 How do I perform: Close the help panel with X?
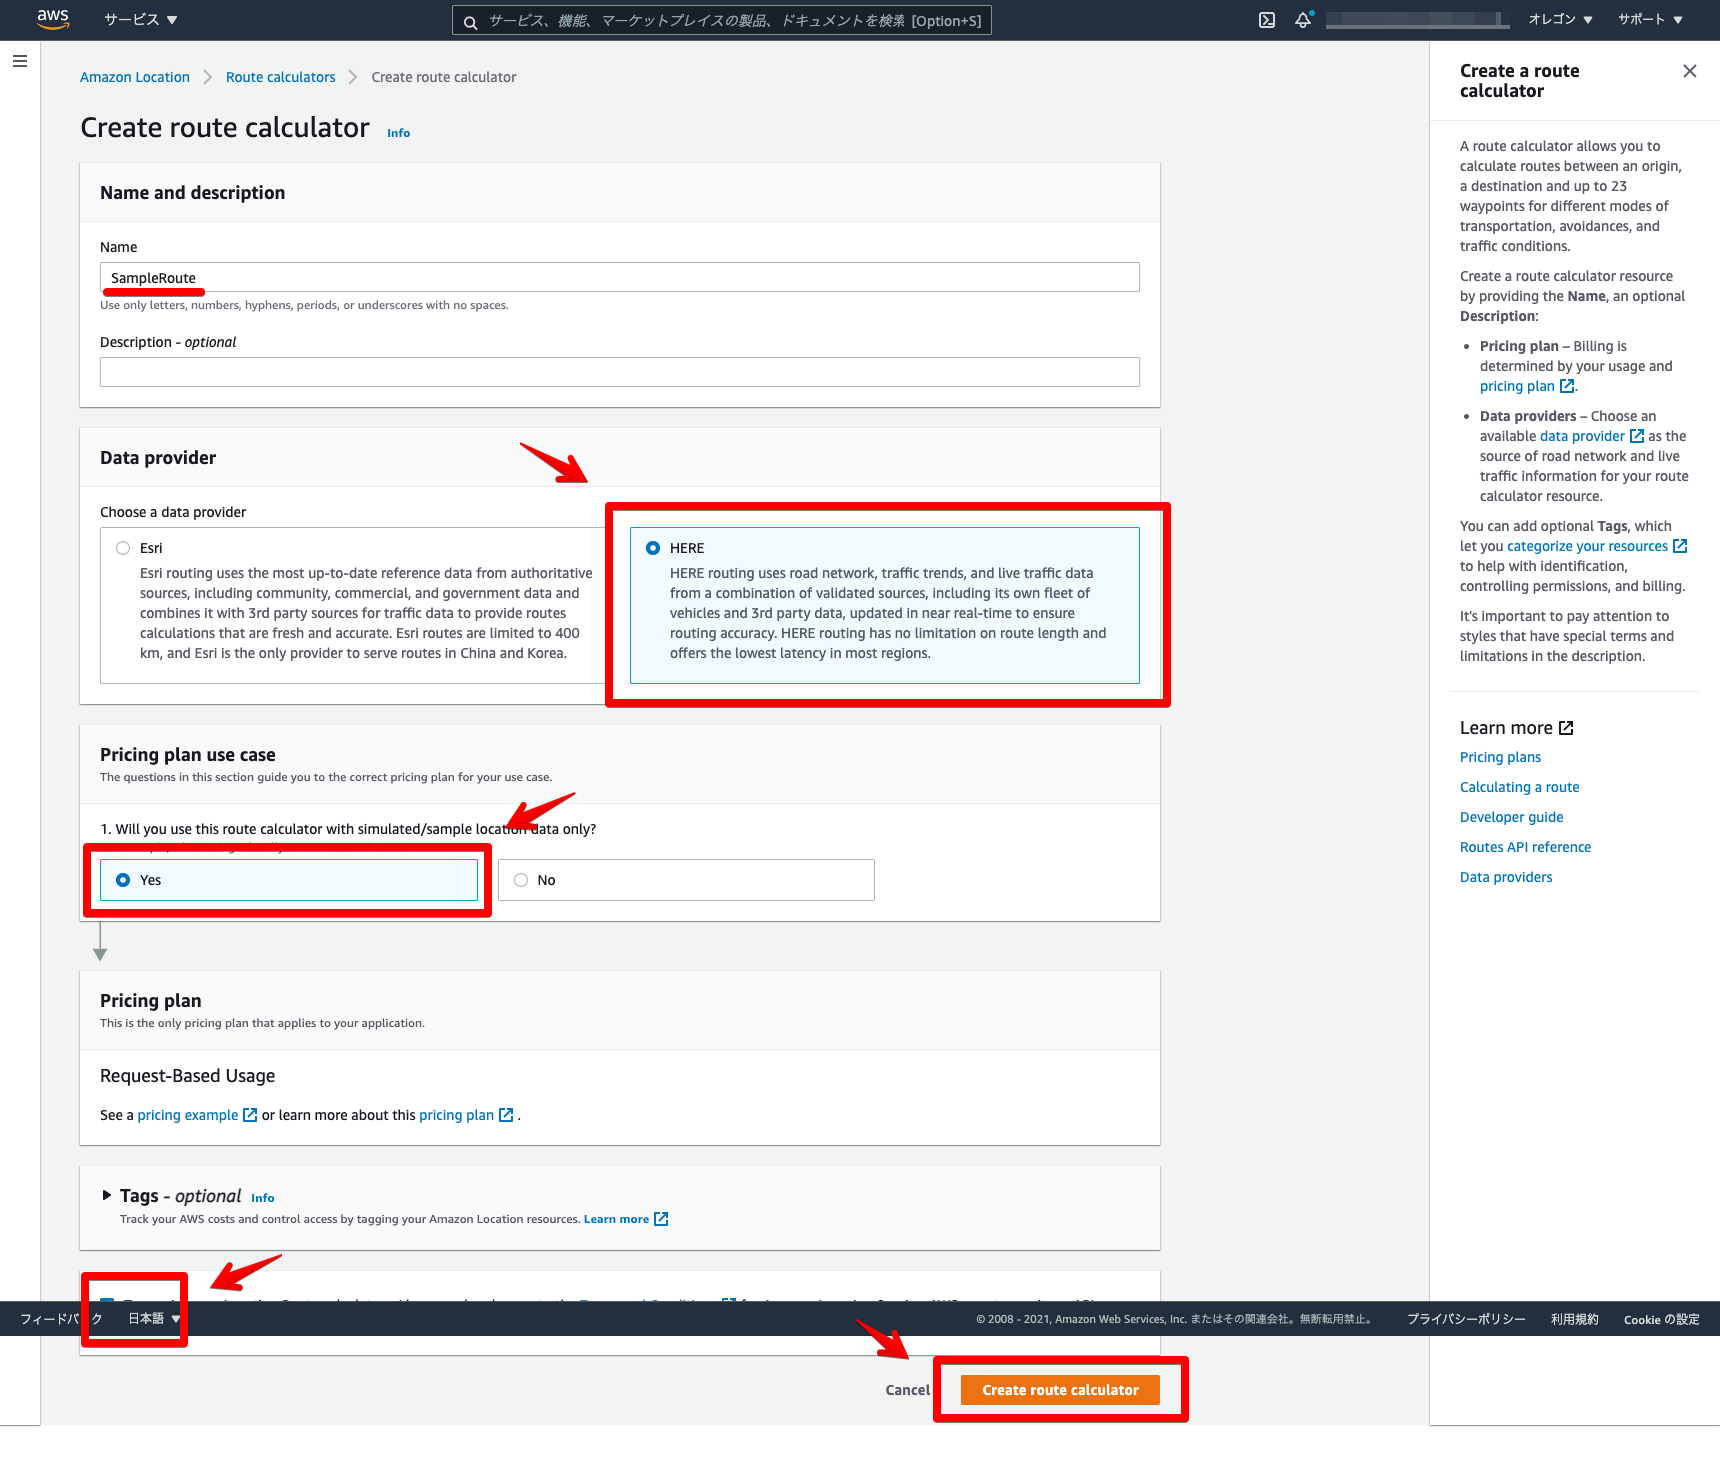click(1690, 71)
